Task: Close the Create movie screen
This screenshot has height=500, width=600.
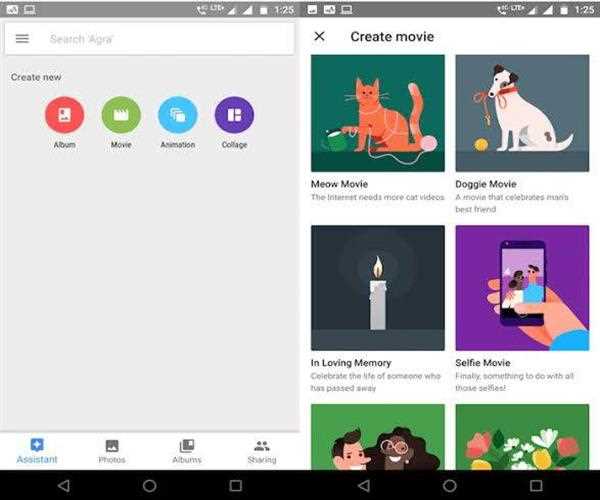Action: tap(319, 37)
